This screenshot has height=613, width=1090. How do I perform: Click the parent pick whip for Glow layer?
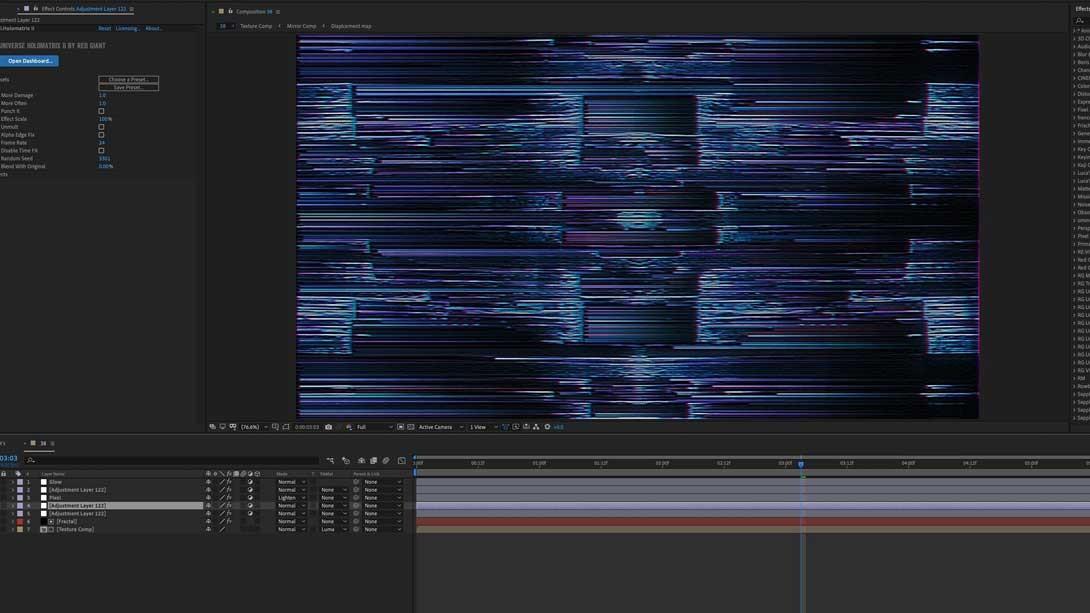pyautogui.click(x=357, y=482)
